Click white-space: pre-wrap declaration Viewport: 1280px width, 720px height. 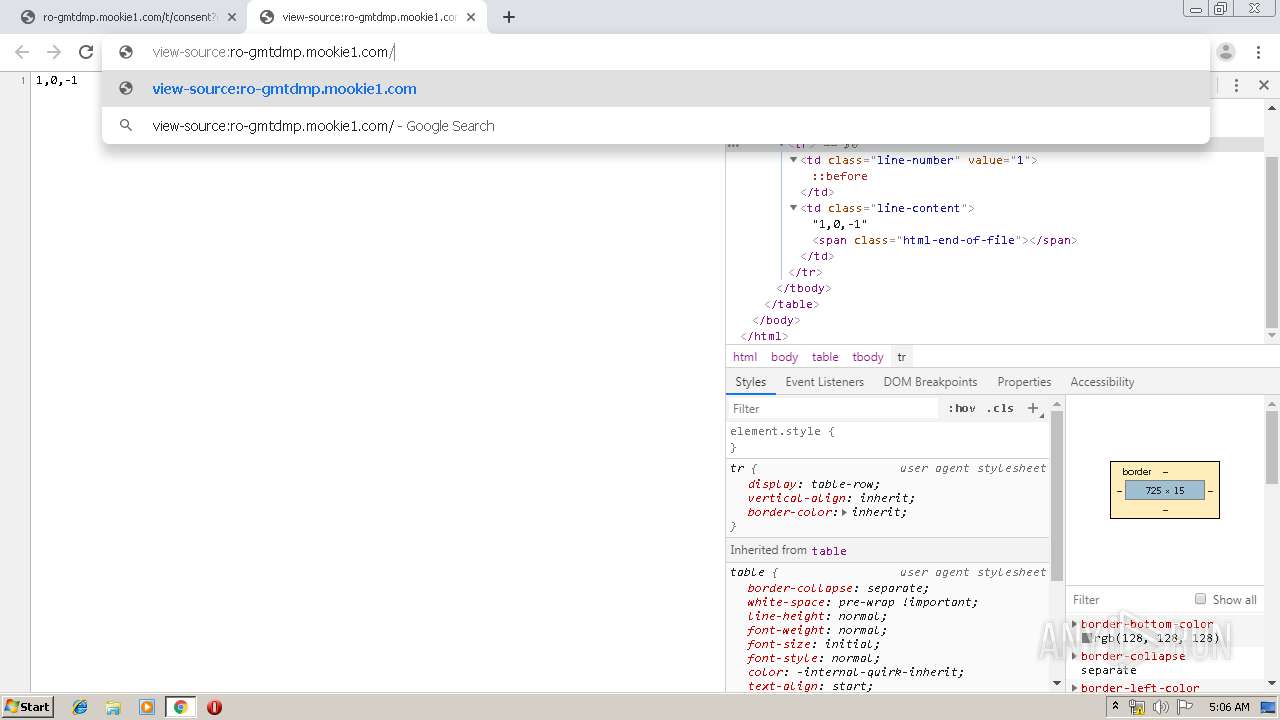click(x=862, y=602)
